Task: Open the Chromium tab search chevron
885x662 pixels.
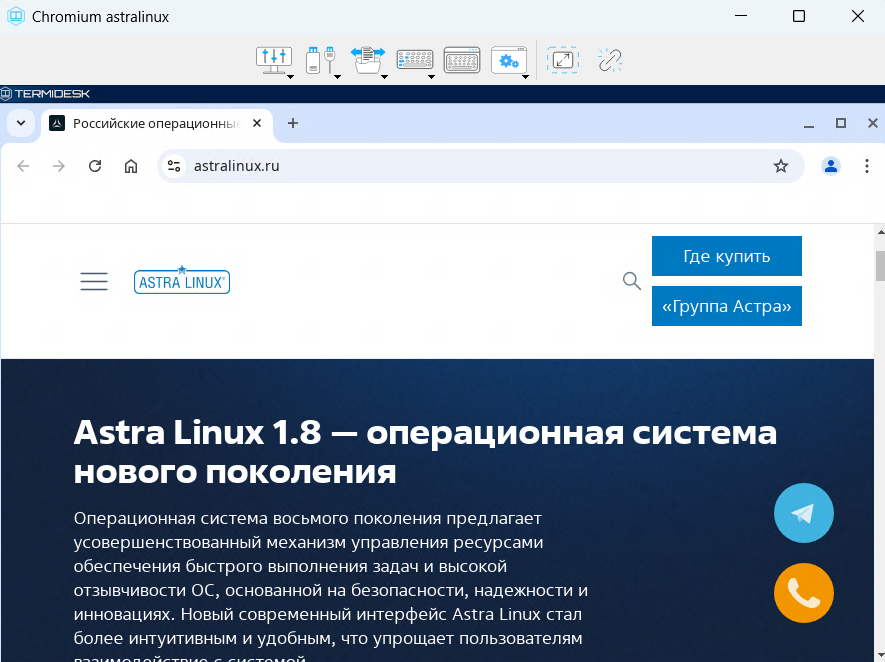Action: coord(21,123)
